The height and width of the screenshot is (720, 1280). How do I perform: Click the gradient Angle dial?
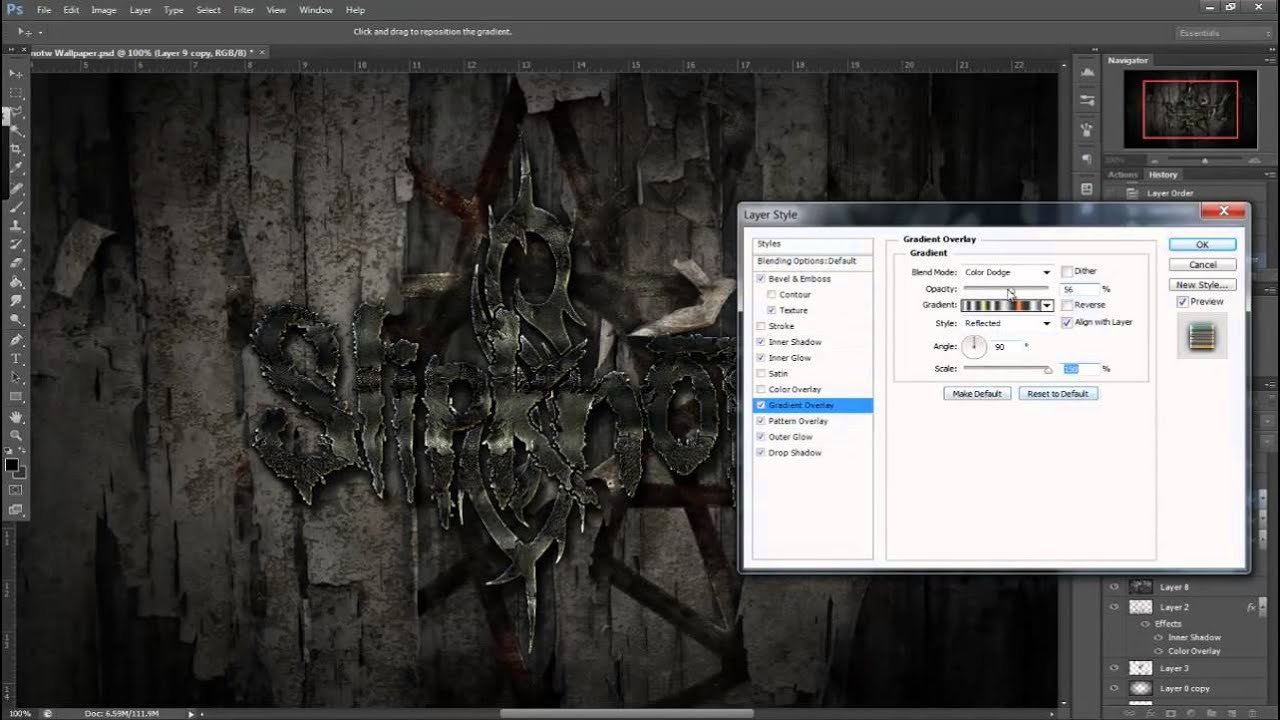click(974, 346)
